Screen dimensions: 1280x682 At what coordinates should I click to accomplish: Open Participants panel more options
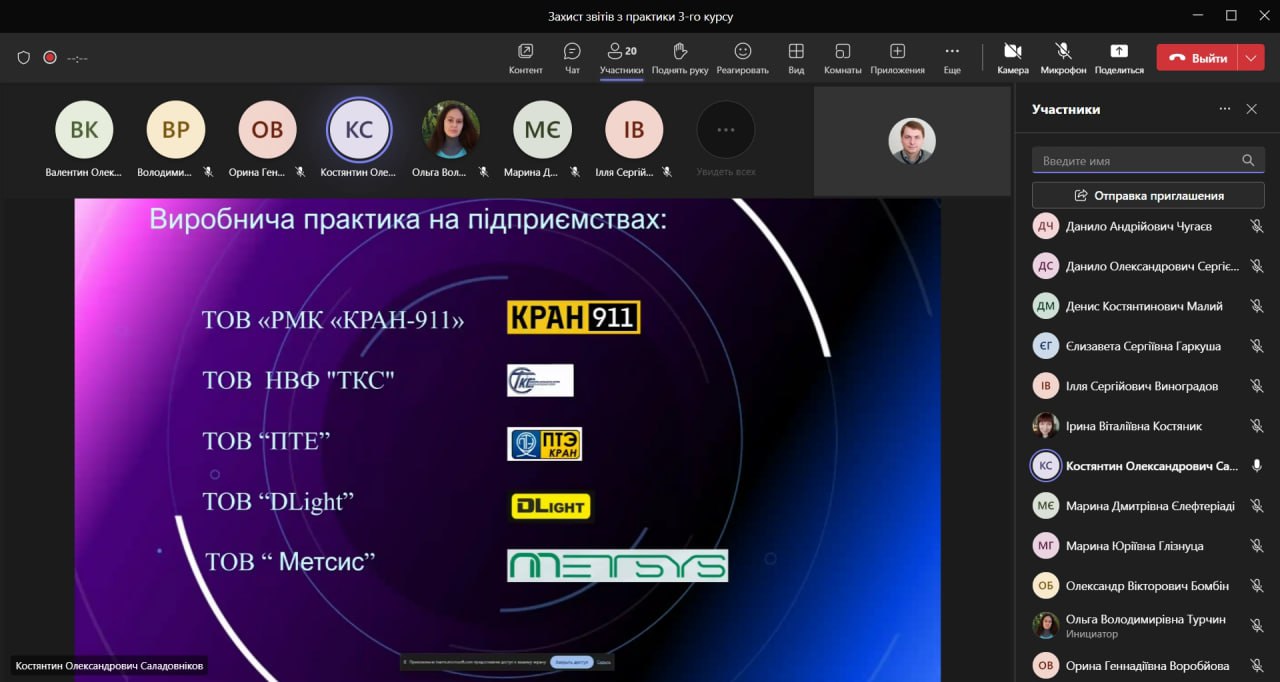click(1224, 109)
